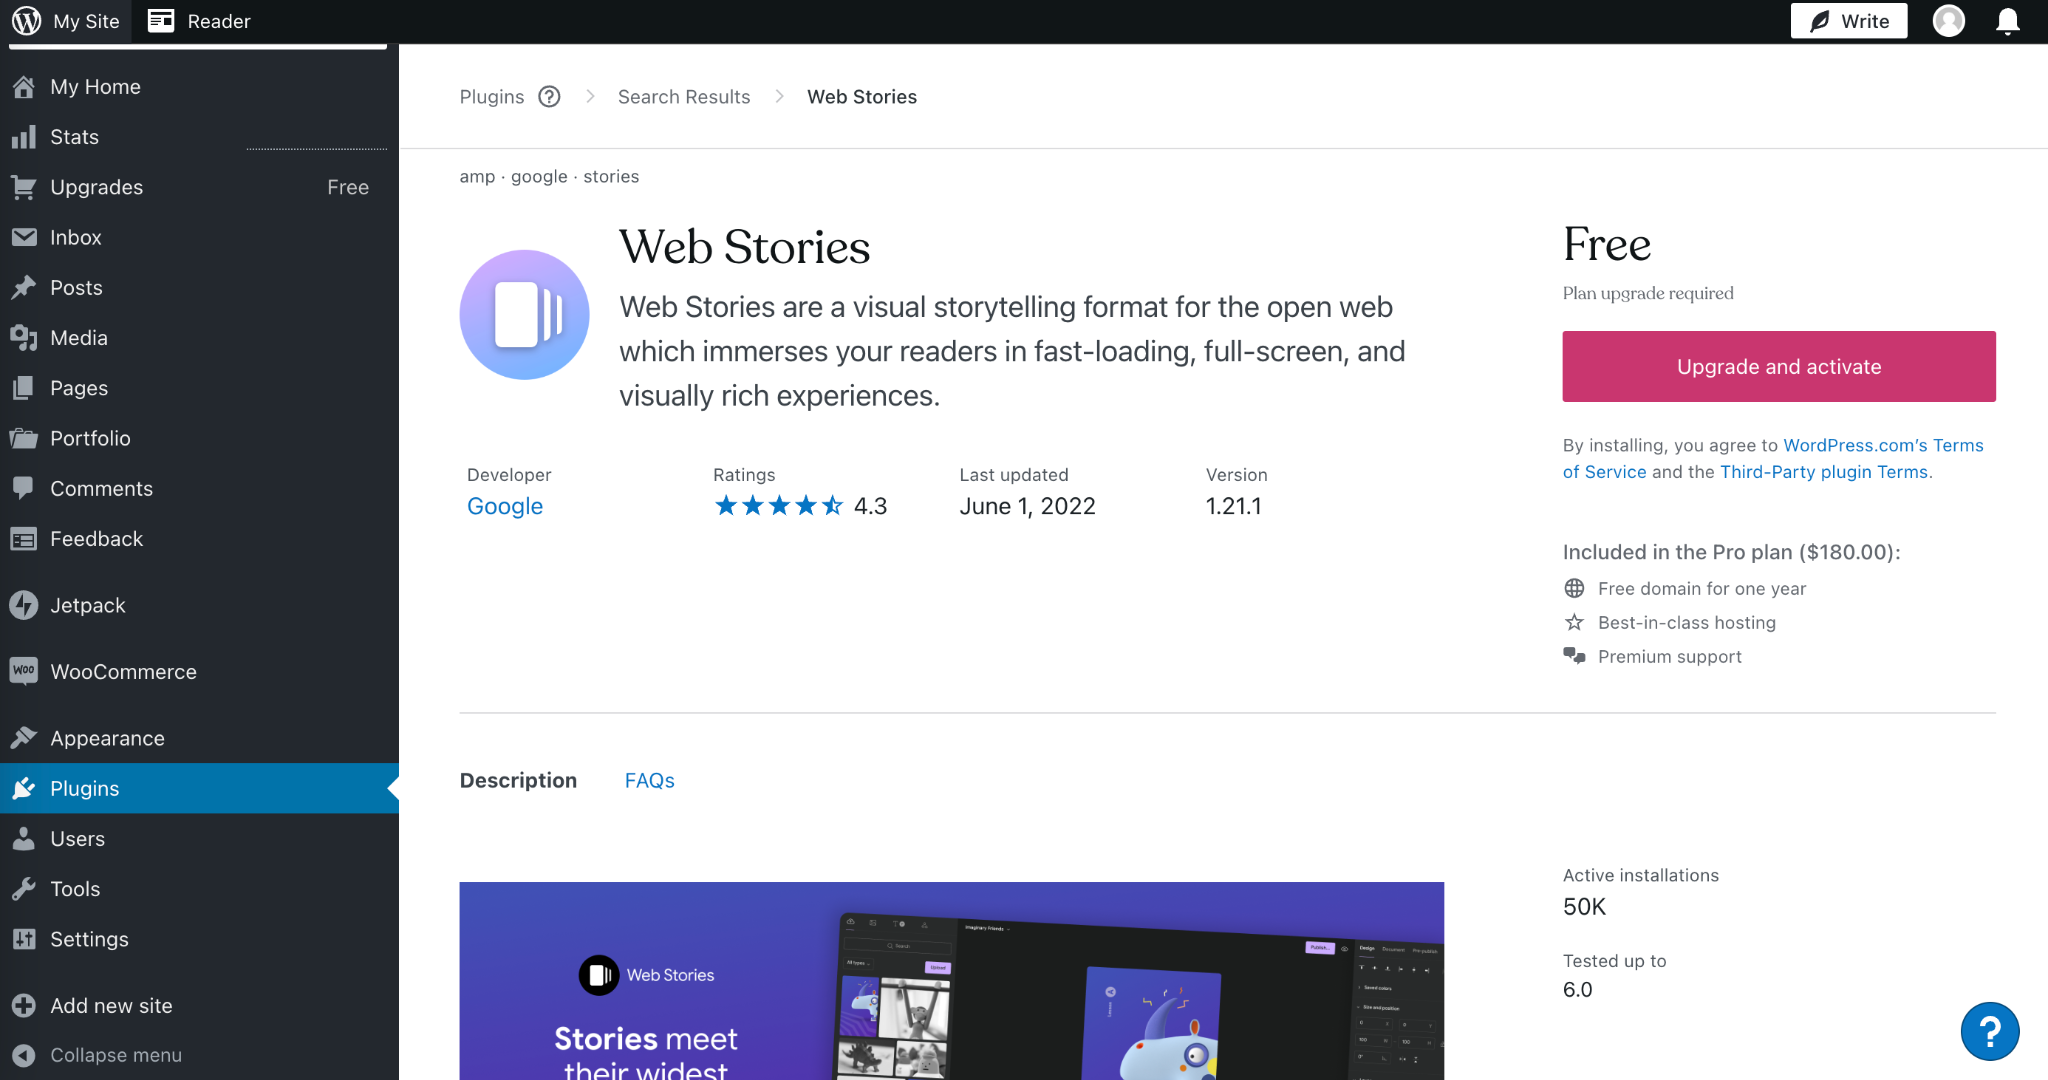The width and height of the screenshot is (2048, 1080).
Task: Click the Media icon in sidebar
Action: (x=24, y=338)
